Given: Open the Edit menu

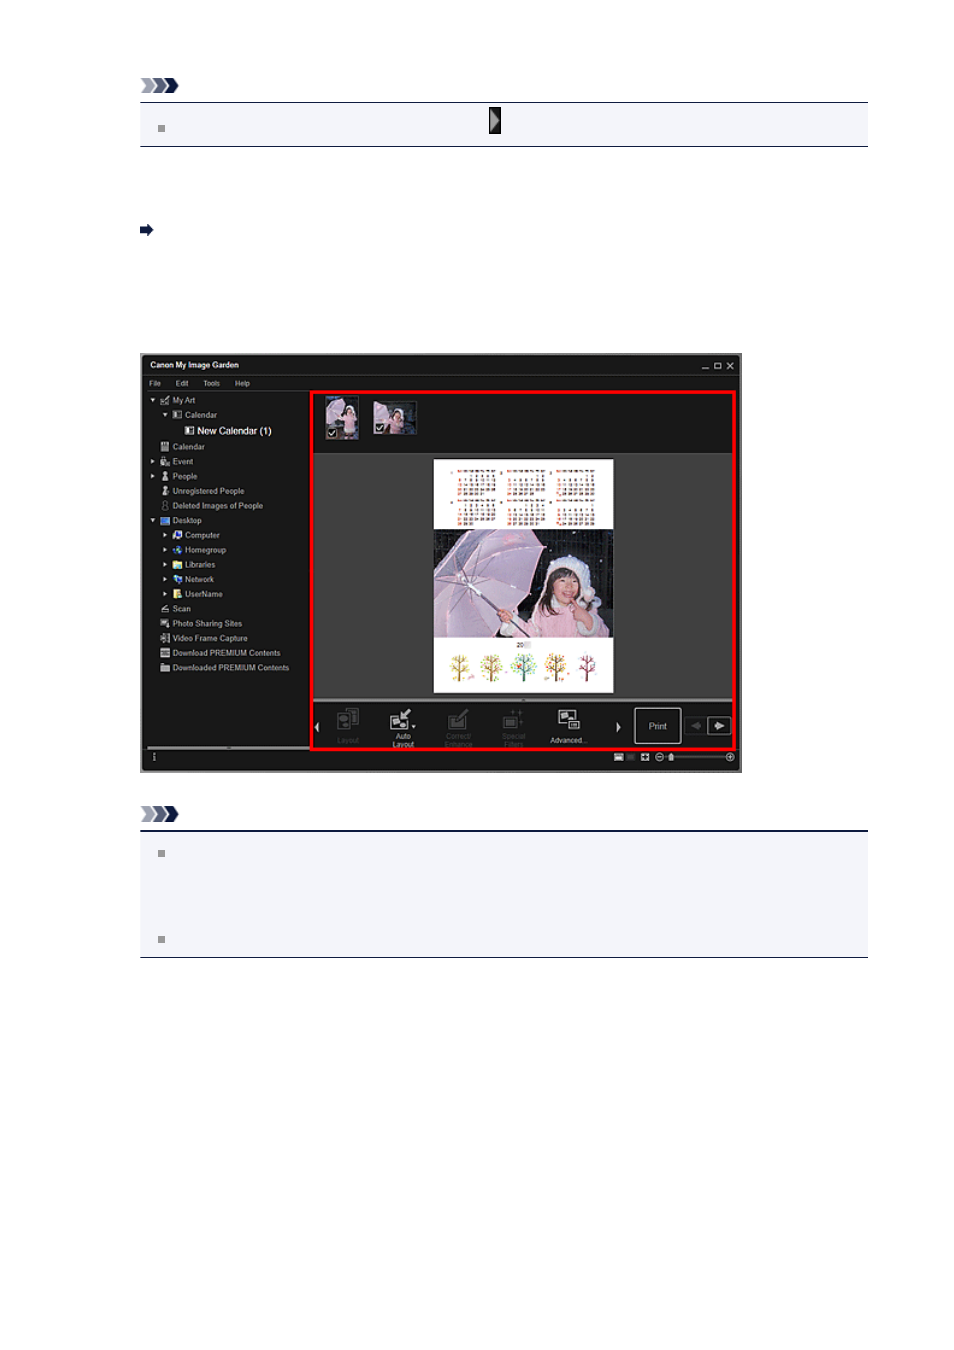Looking at the screenshot, I should pyautogui.click(x=182, y=383).
